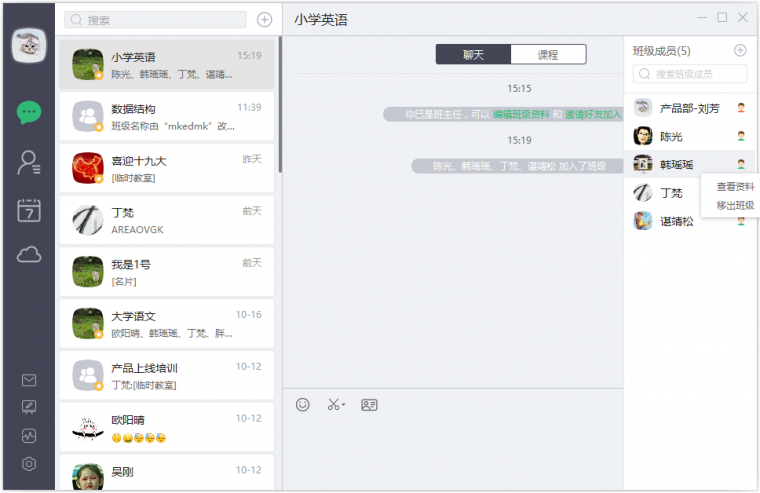760x493 pixels.
Task: Open the settings gear icon in sidebar
Action: (29, 463)
